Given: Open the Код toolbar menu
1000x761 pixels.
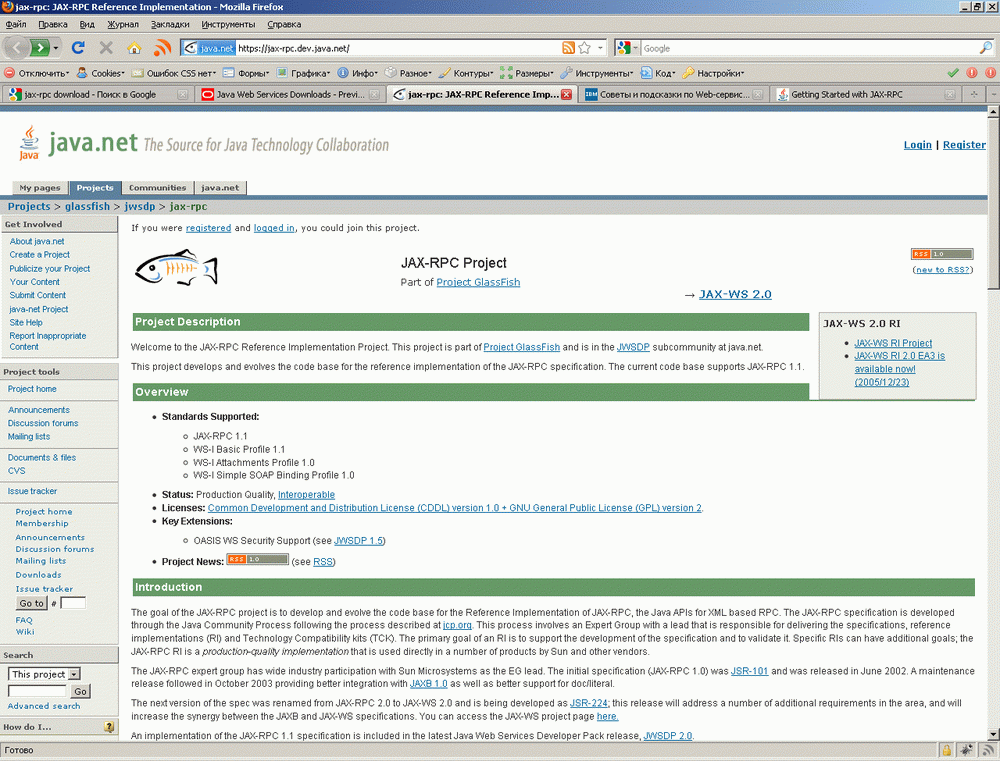Looking at the screenshot, I should pos(658,73).
